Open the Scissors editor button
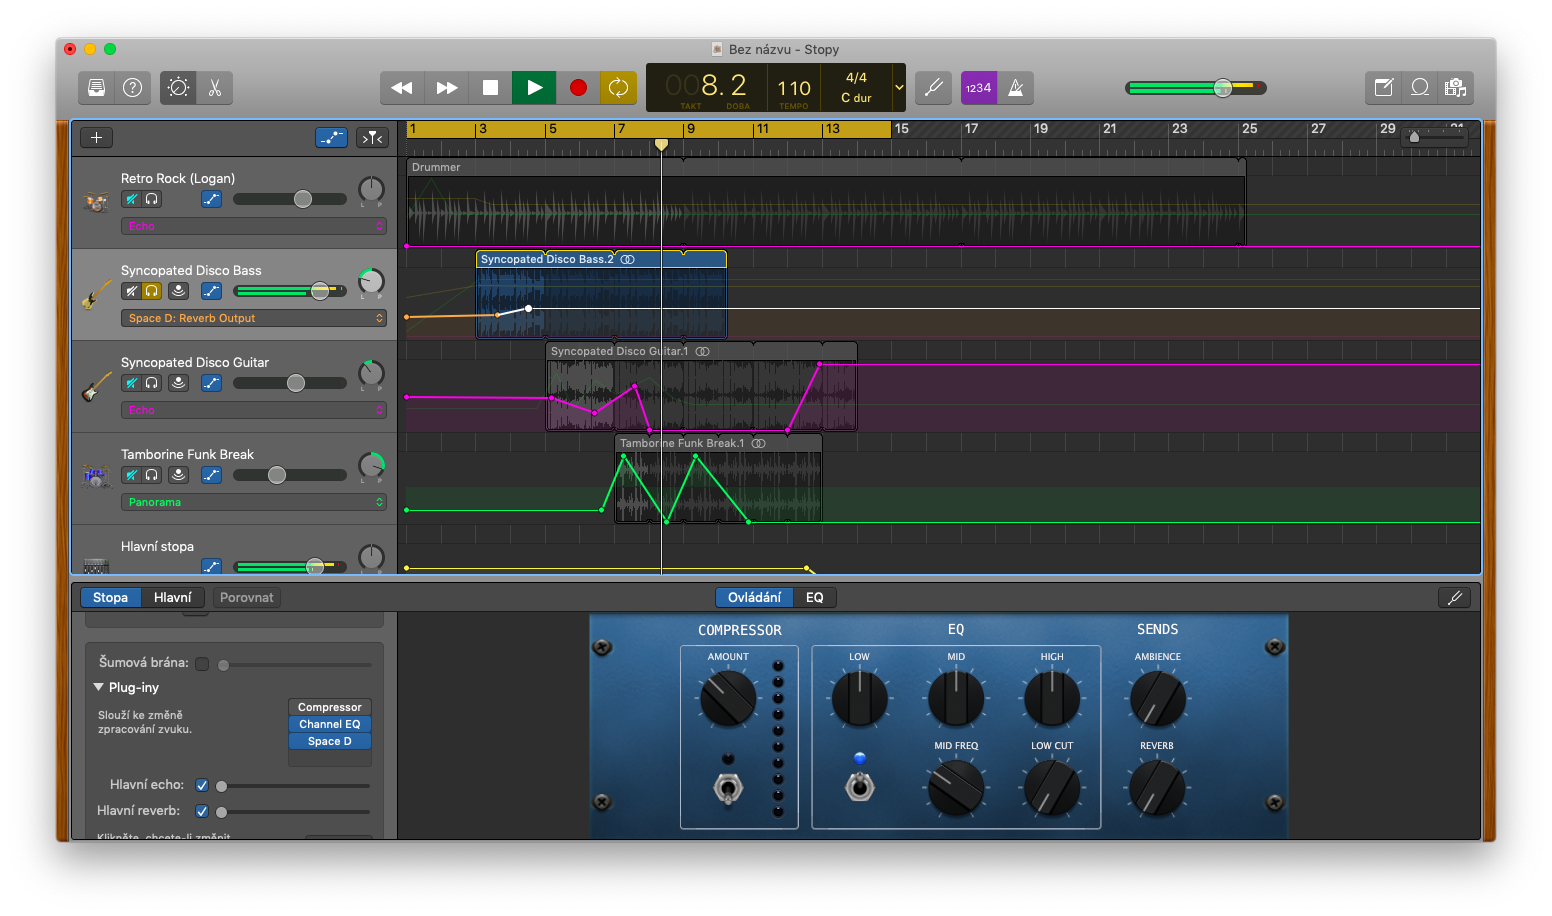 [x=215, y=88]
